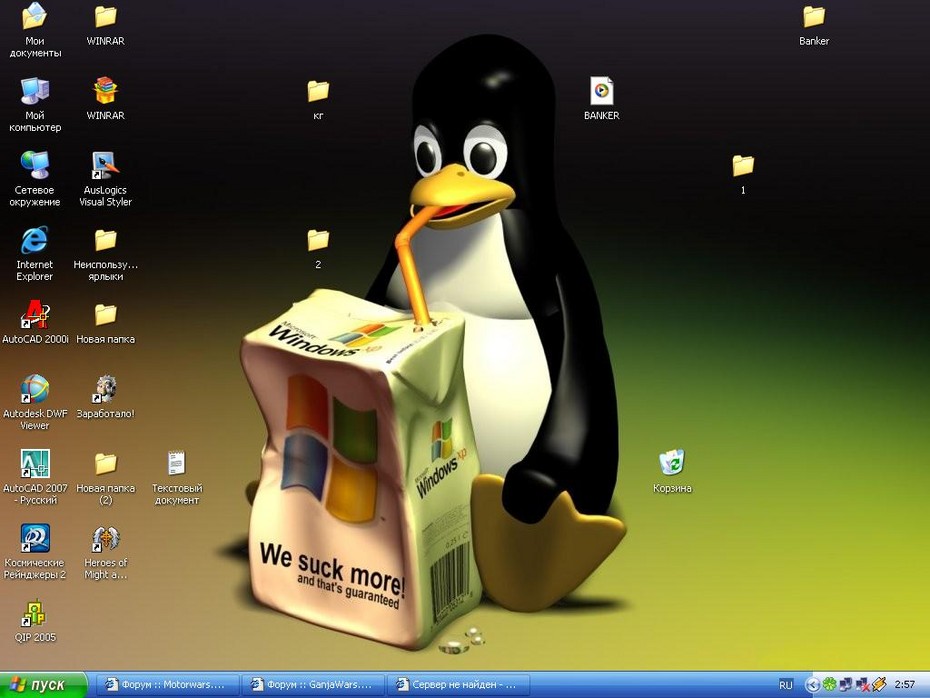Screen dimensions: 930x698
Task: Switch to Форум :: Motorwars taskbar window
Action: (x=166, y=685)
